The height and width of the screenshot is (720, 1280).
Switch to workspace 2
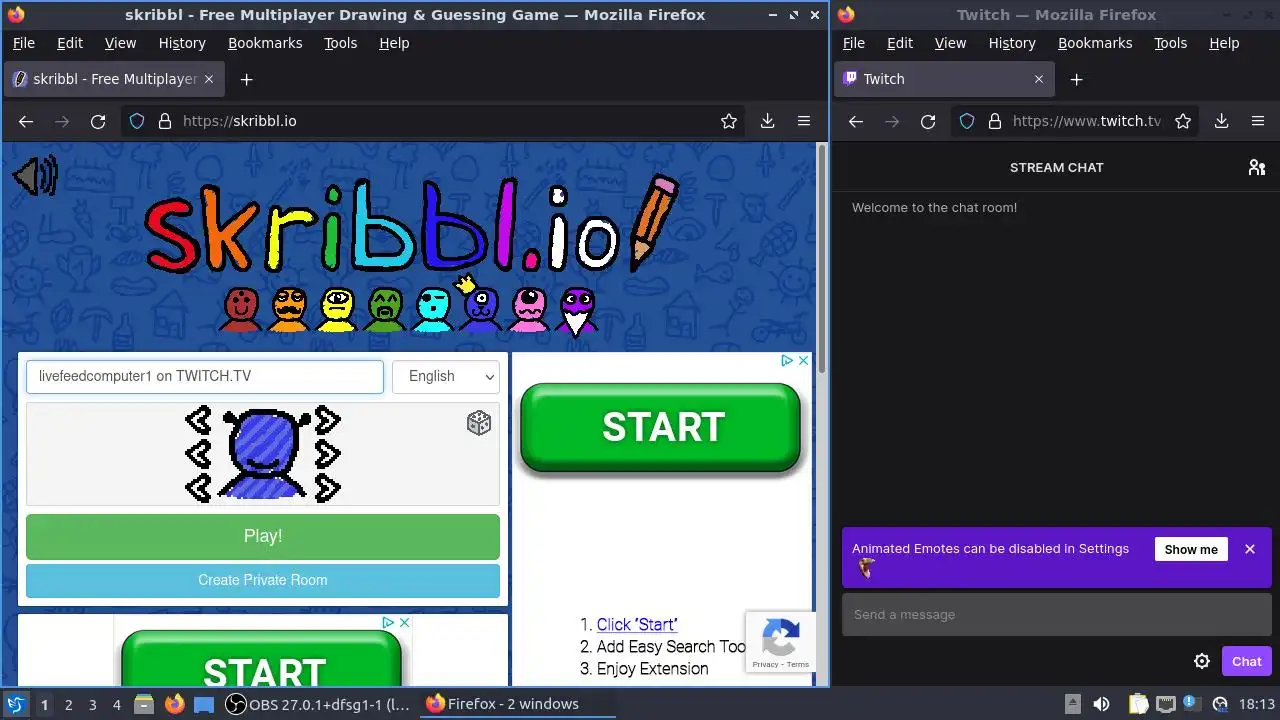pos(68,704)
